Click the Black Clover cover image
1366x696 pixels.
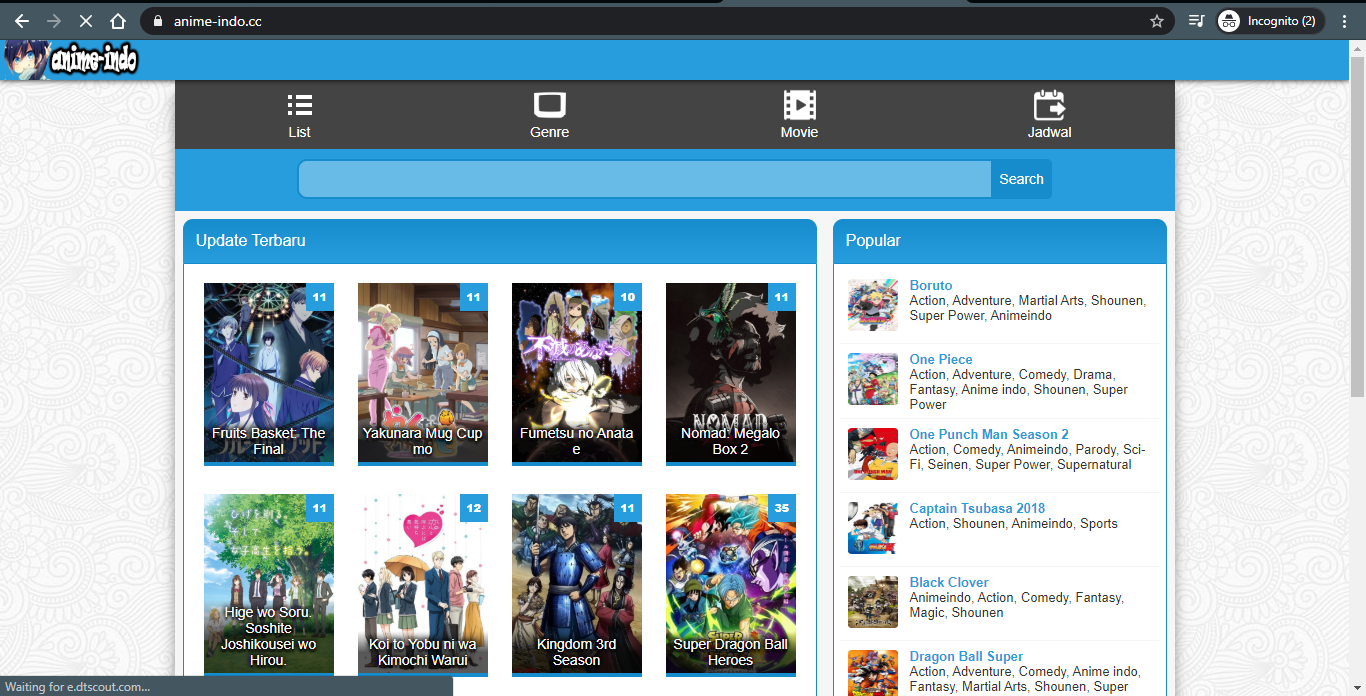873,602
